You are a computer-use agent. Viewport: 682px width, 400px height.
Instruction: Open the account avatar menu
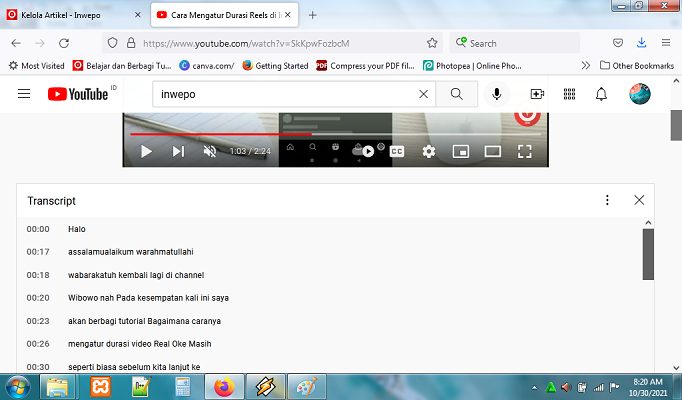pos(640,94)
